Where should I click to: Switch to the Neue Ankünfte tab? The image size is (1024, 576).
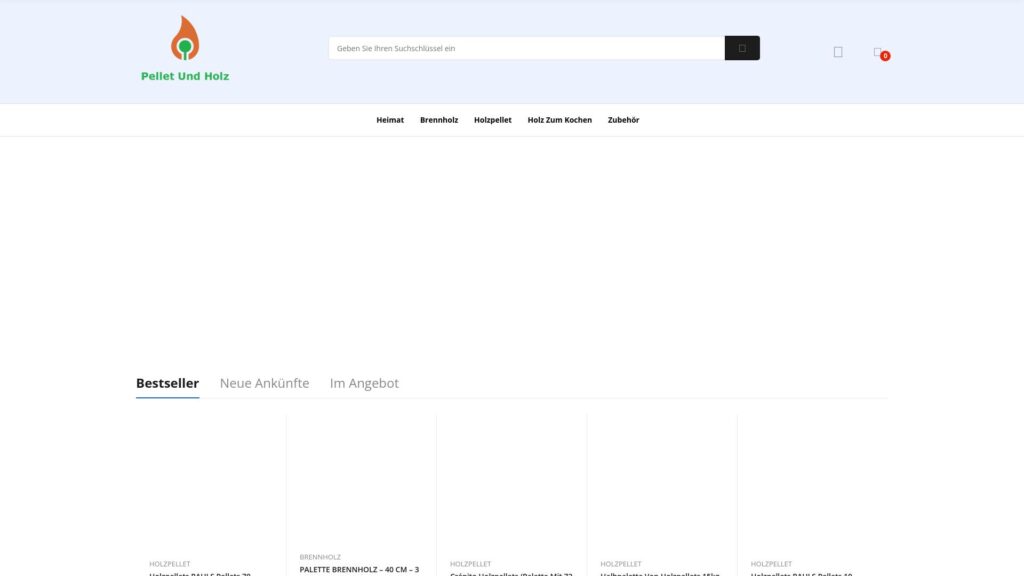tap(265, 383)
